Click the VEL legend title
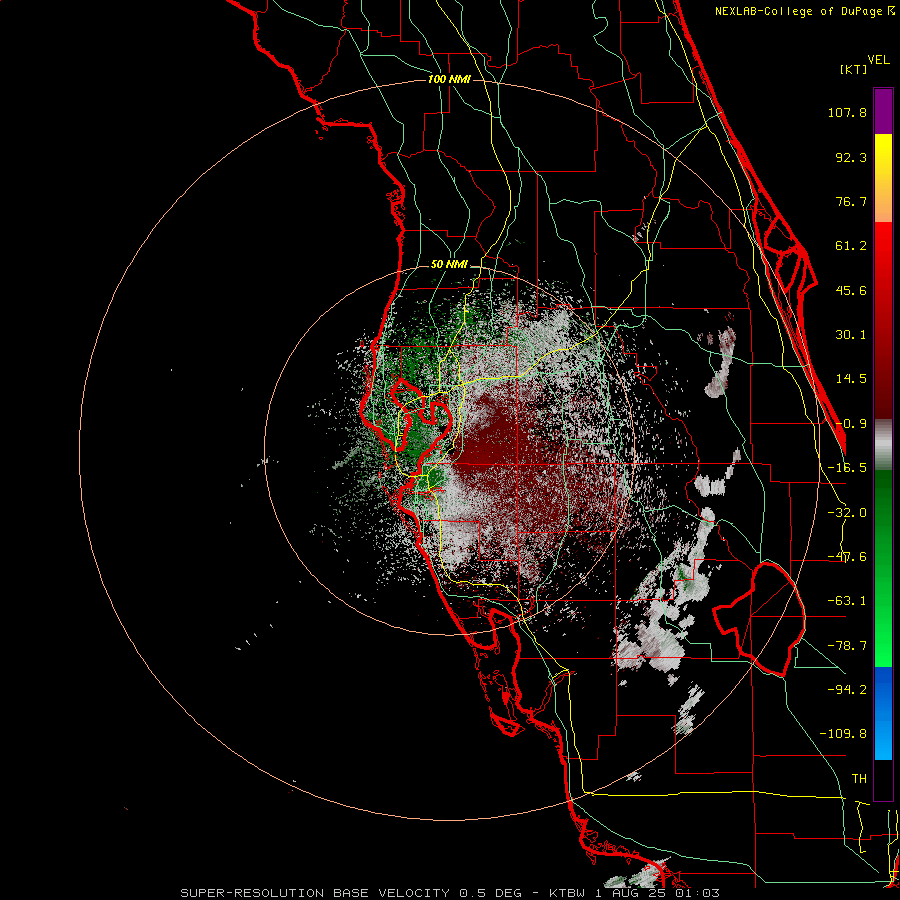This screenshot has height=900, width=900. (878, 60)
